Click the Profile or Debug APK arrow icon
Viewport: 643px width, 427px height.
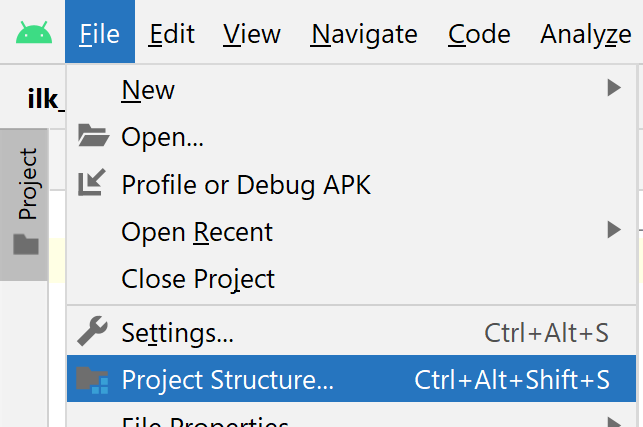coord(92,182)
